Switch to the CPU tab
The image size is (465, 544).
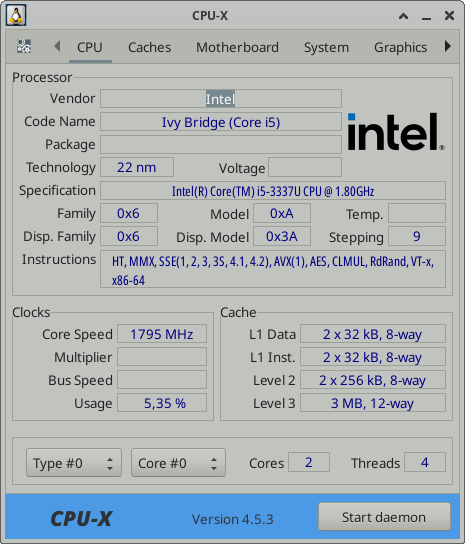(x=90, y=48)
